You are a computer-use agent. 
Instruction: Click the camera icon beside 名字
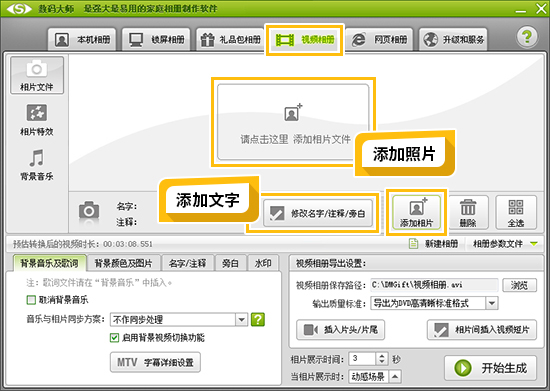pyautogui.click(x=89, y=211)
